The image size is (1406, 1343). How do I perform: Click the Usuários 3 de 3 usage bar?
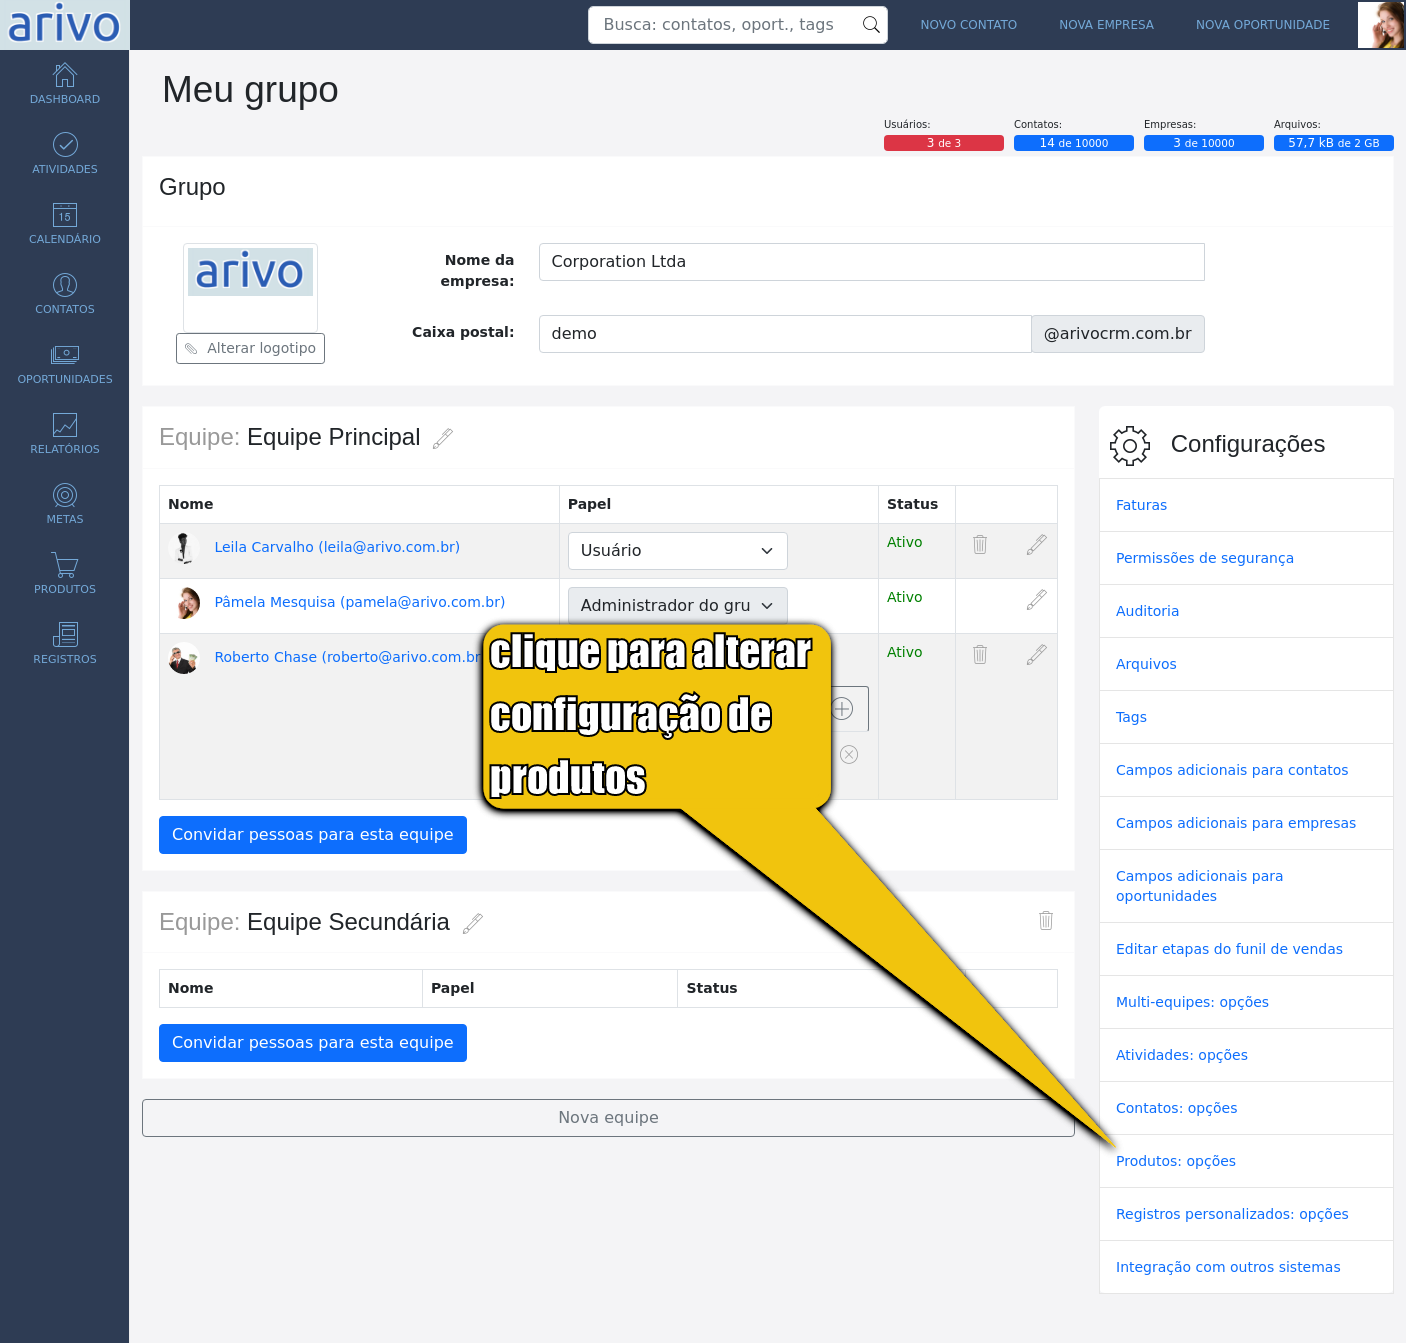[x=944, y=143]
